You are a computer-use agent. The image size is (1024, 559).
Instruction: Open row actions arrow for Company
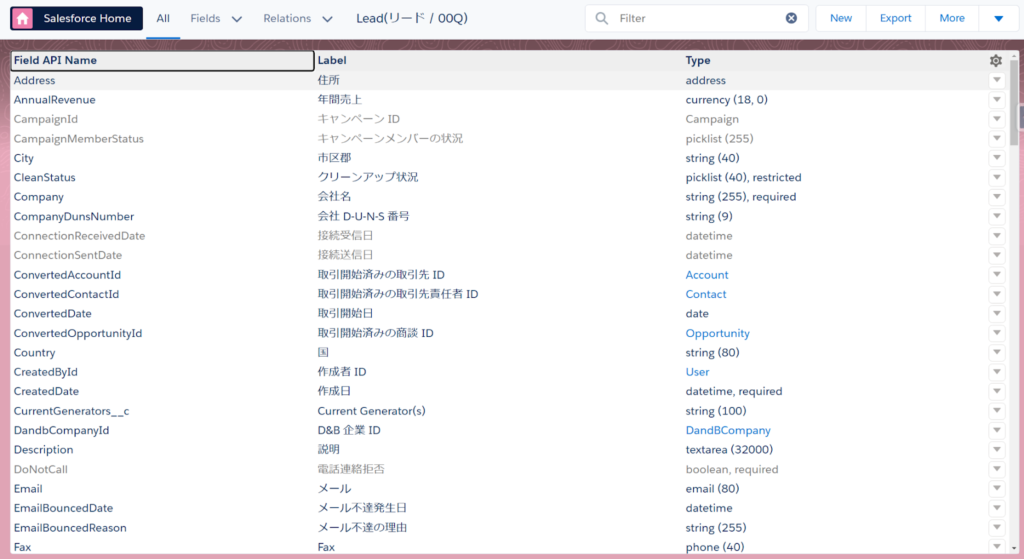(x=997, y=197)
